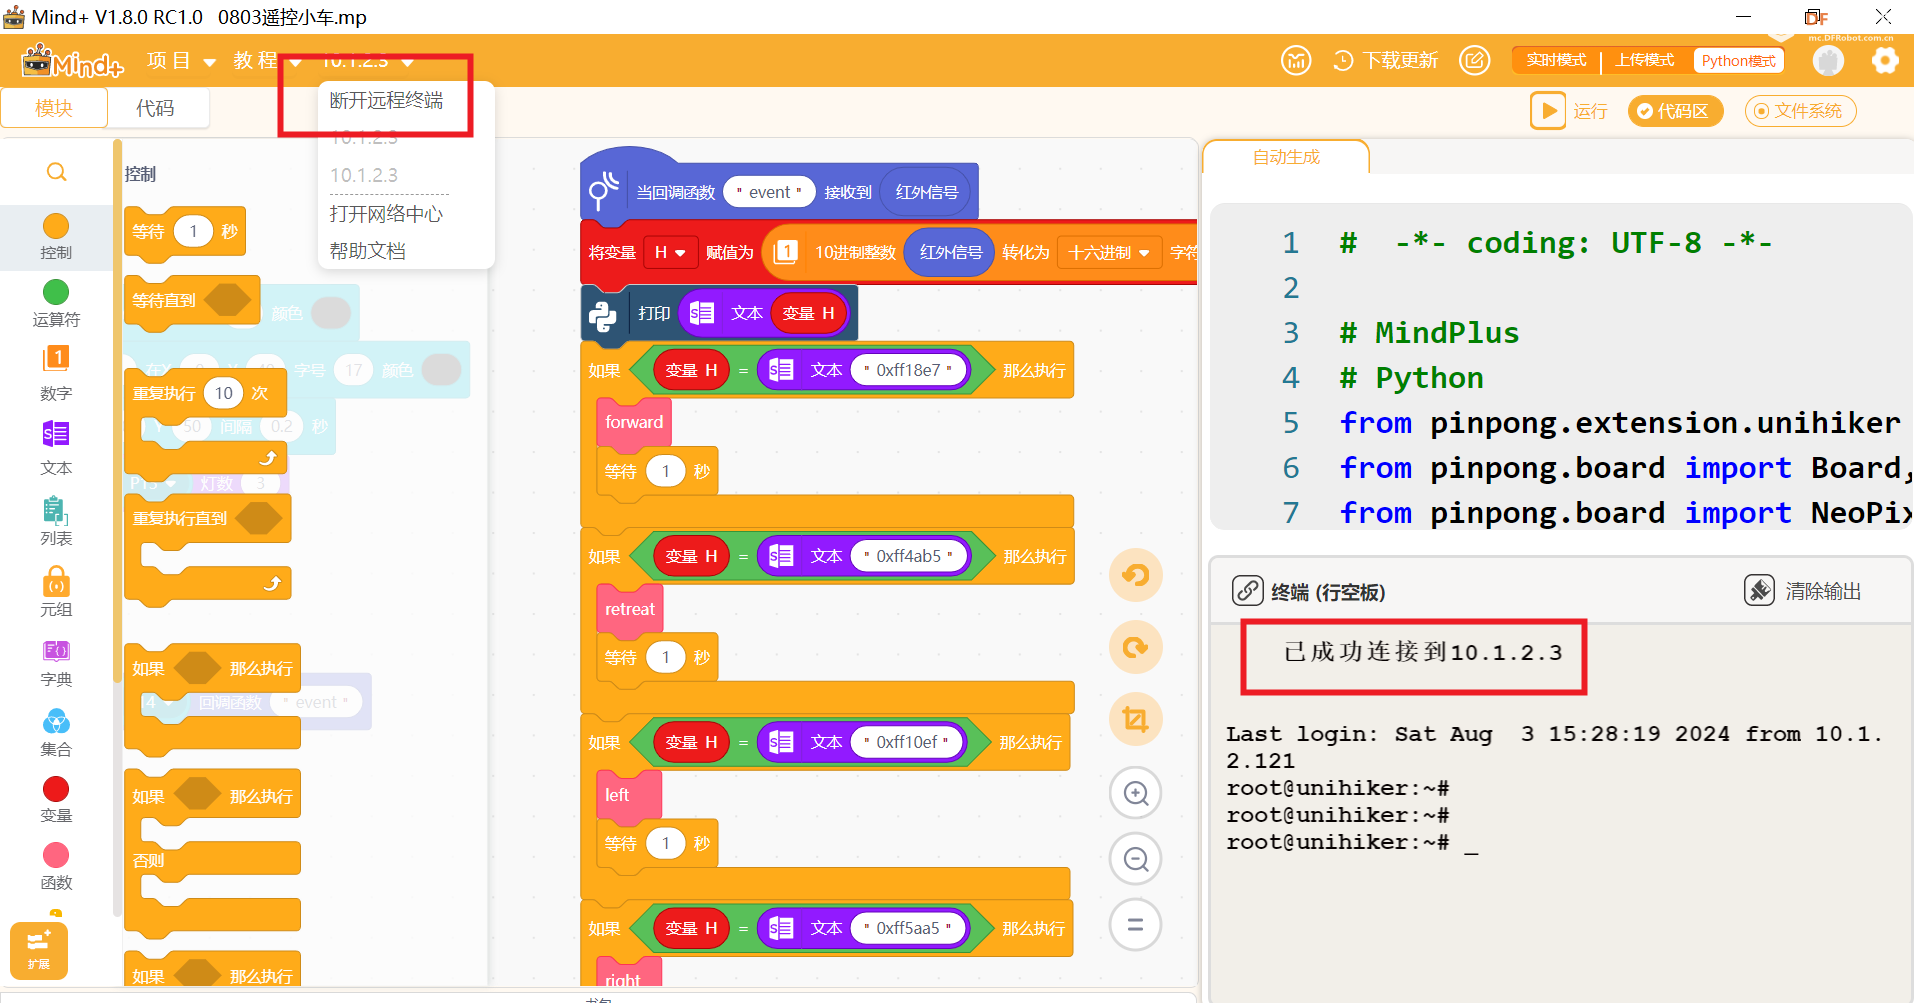Viewport: 1914px width, 1003px height.
Task: Select the 运算符 block category
Action: 56,304
